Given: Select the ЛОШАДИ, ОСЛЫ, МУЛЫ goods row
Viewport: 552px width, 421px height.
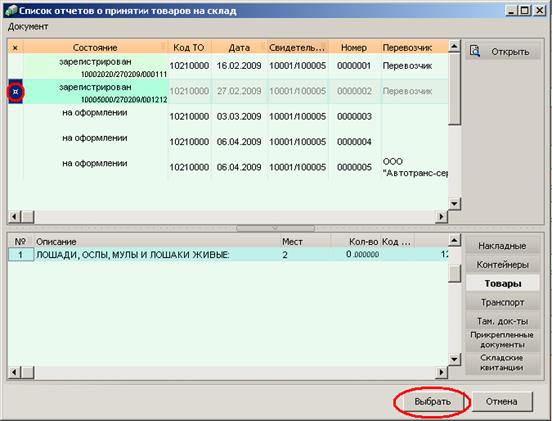Looking at the screenshot, I should (228, 255).
